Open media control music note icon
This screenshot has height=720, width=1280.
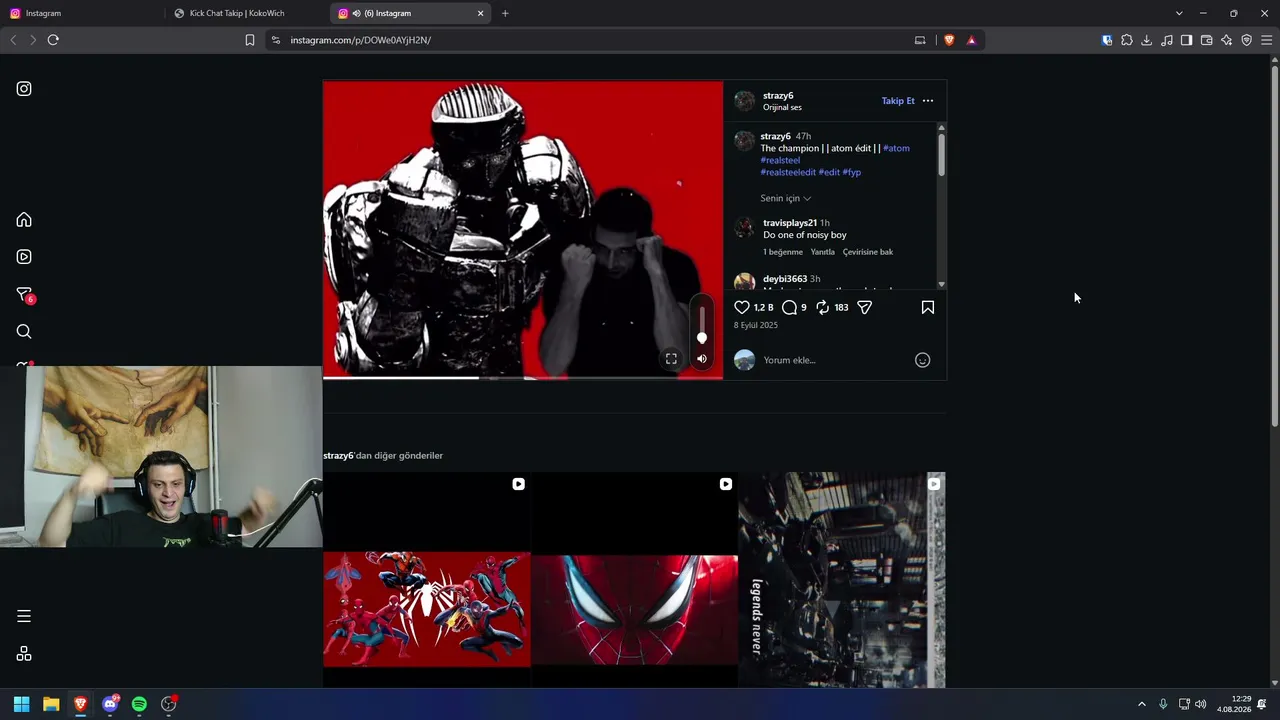coord(1167,40)
